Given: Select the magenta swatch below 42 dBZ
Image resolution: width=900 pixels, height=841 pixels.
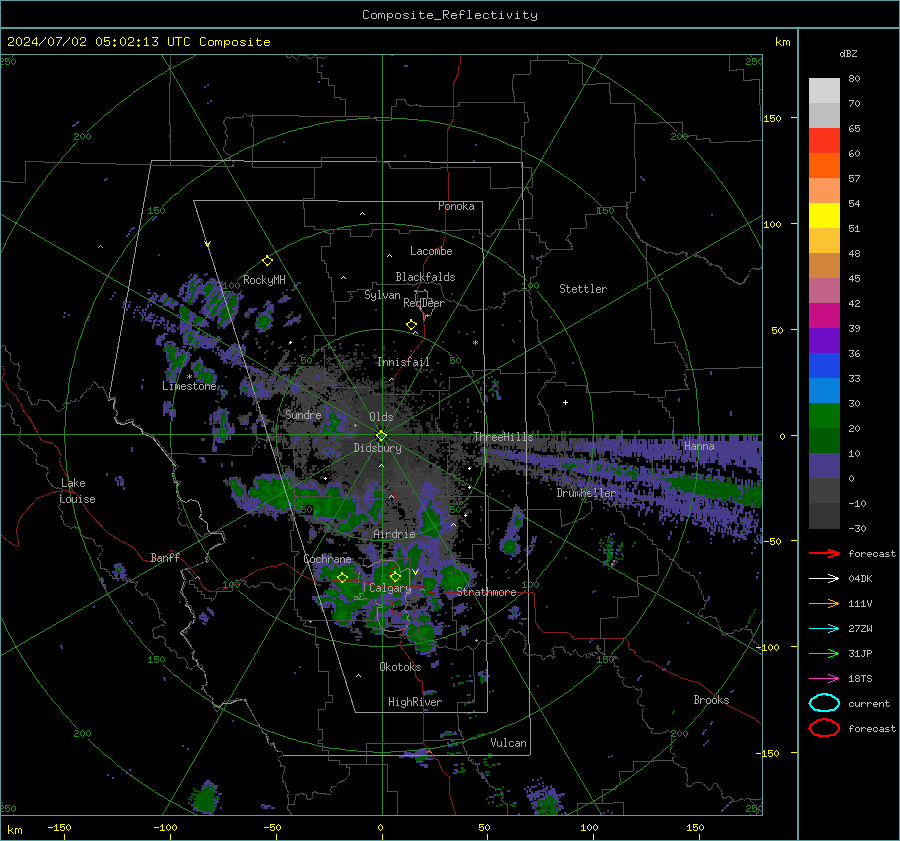Looking at the screenshot, I should point(824,315).
